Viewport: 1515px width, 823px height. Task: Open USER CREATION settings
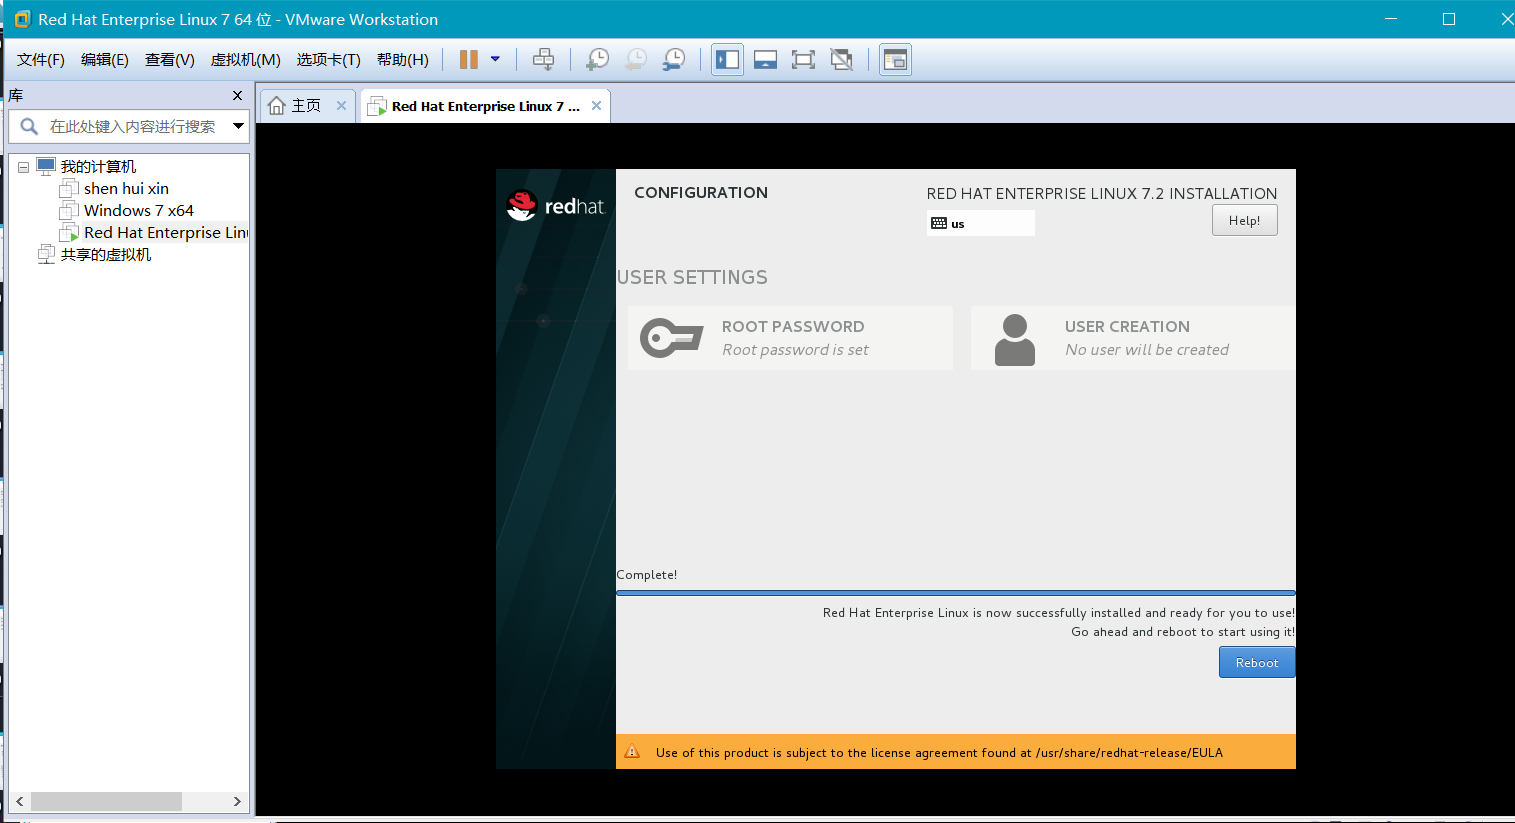point(1133,338)
